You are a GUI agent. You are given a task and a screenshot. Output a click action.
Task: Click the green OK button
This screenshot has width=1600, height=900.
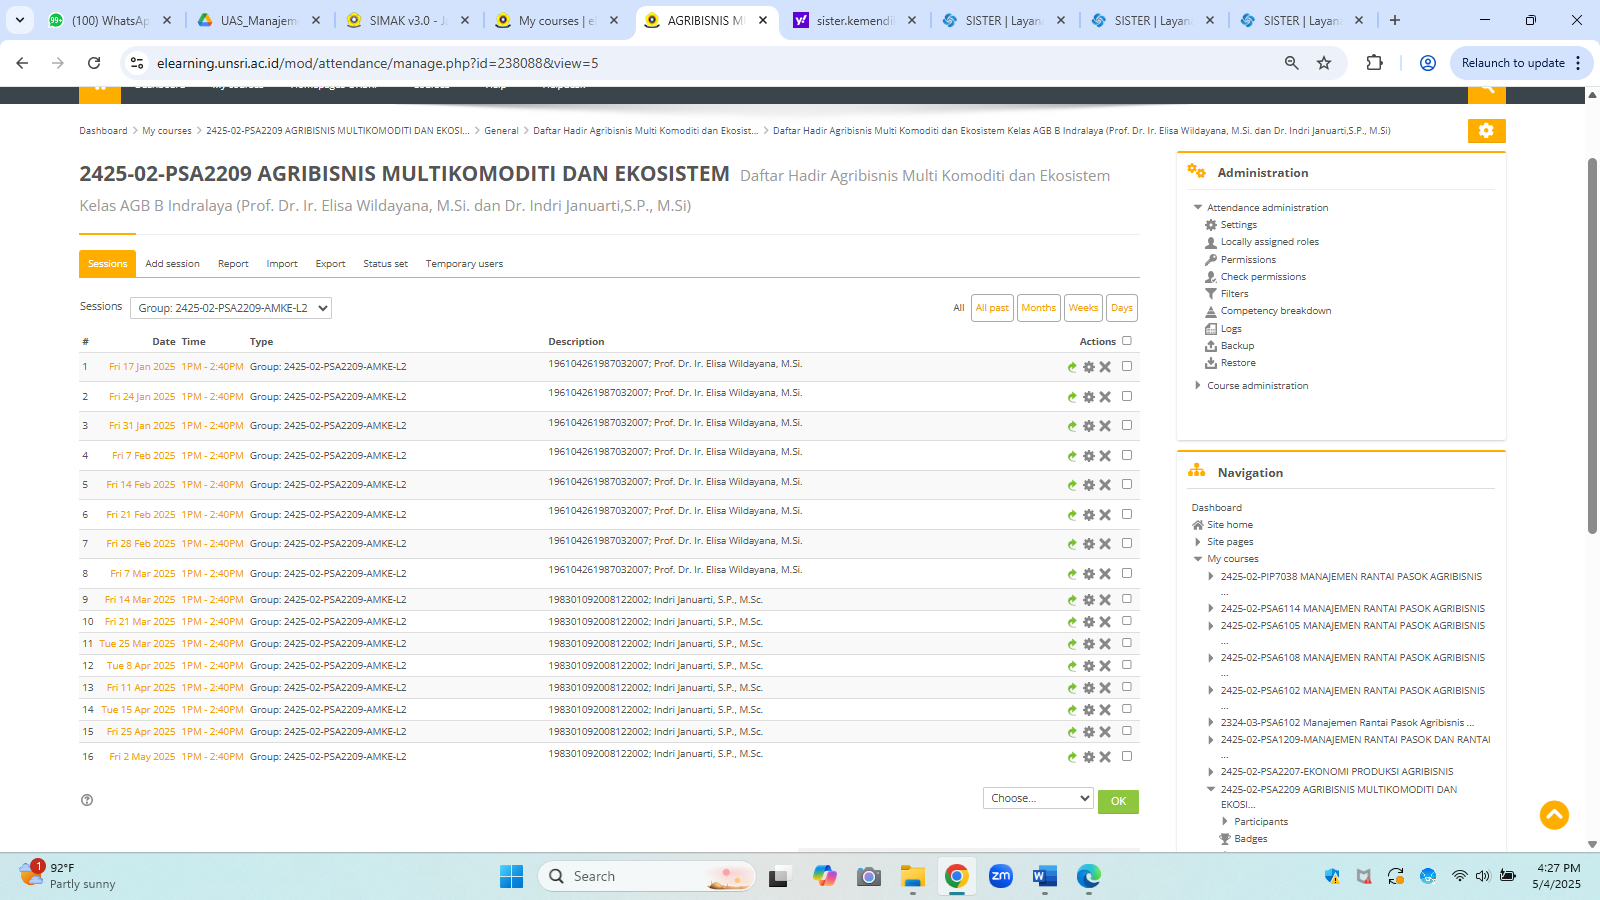point(1118,801)
